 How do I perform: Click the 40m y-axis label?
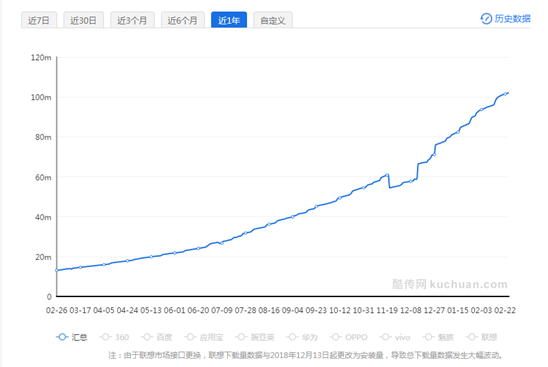[43, 217]
